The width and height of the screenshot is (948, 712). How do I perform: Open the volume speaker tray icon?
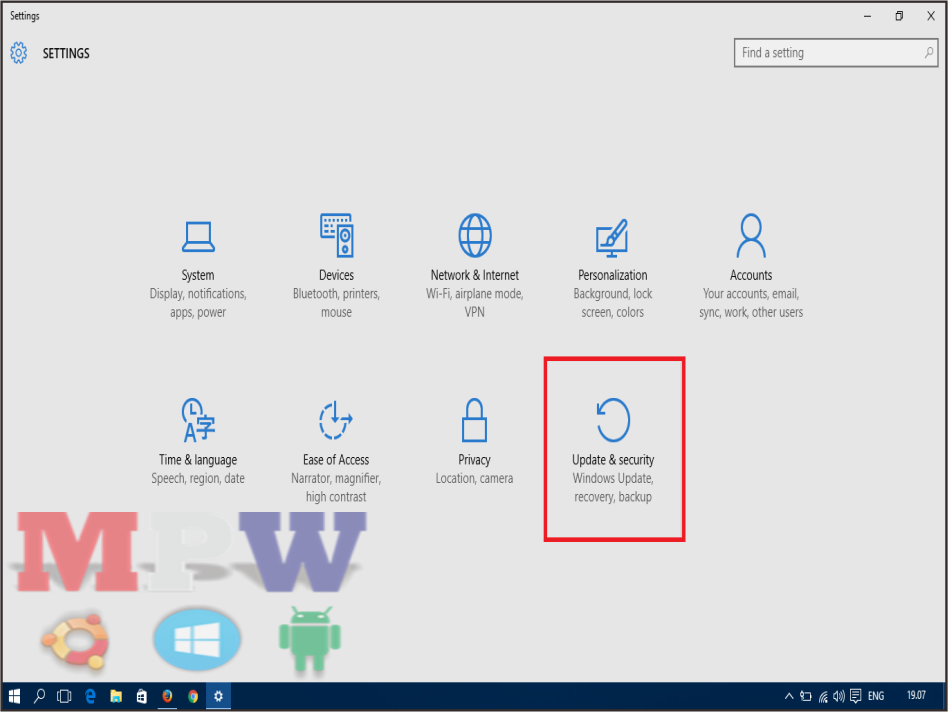(839, 696)
